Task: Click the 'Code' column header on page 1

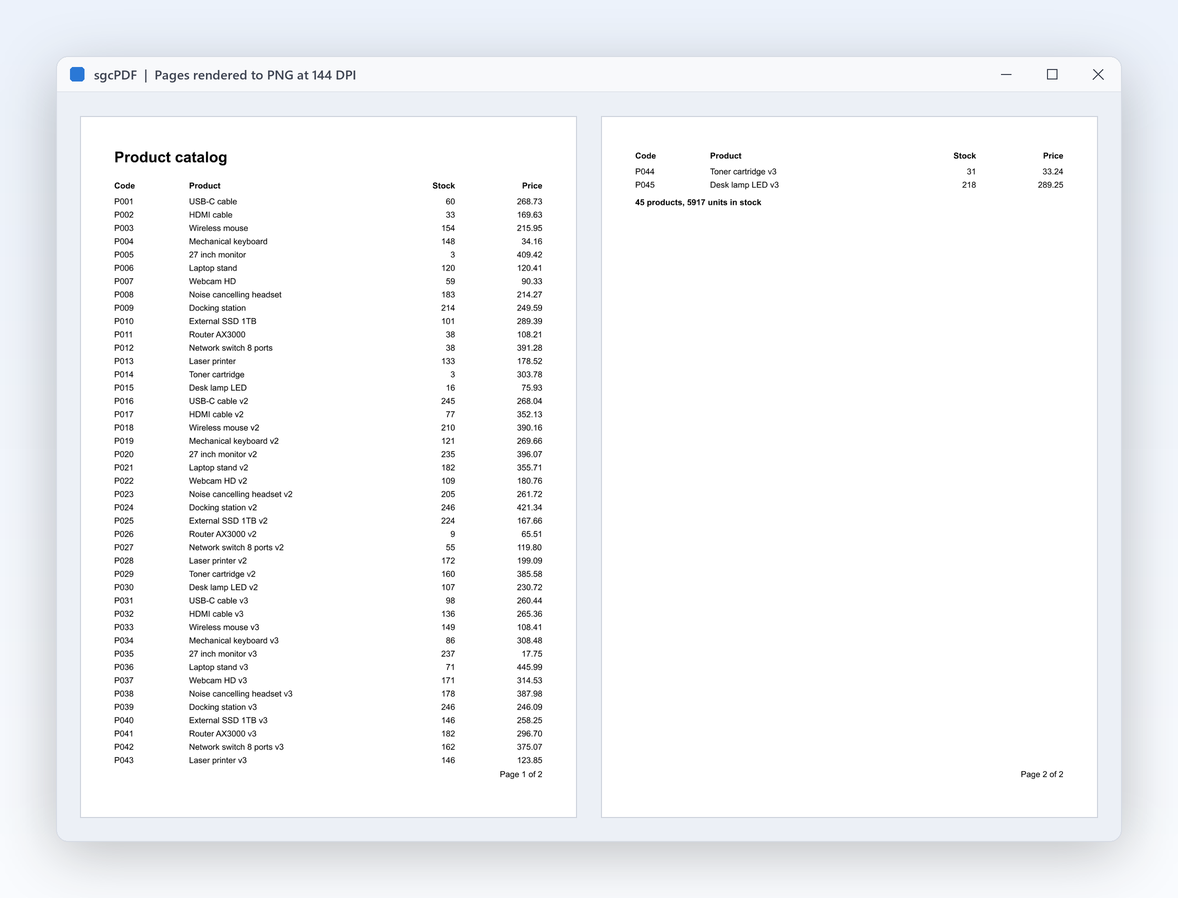Action: point(125,186)
